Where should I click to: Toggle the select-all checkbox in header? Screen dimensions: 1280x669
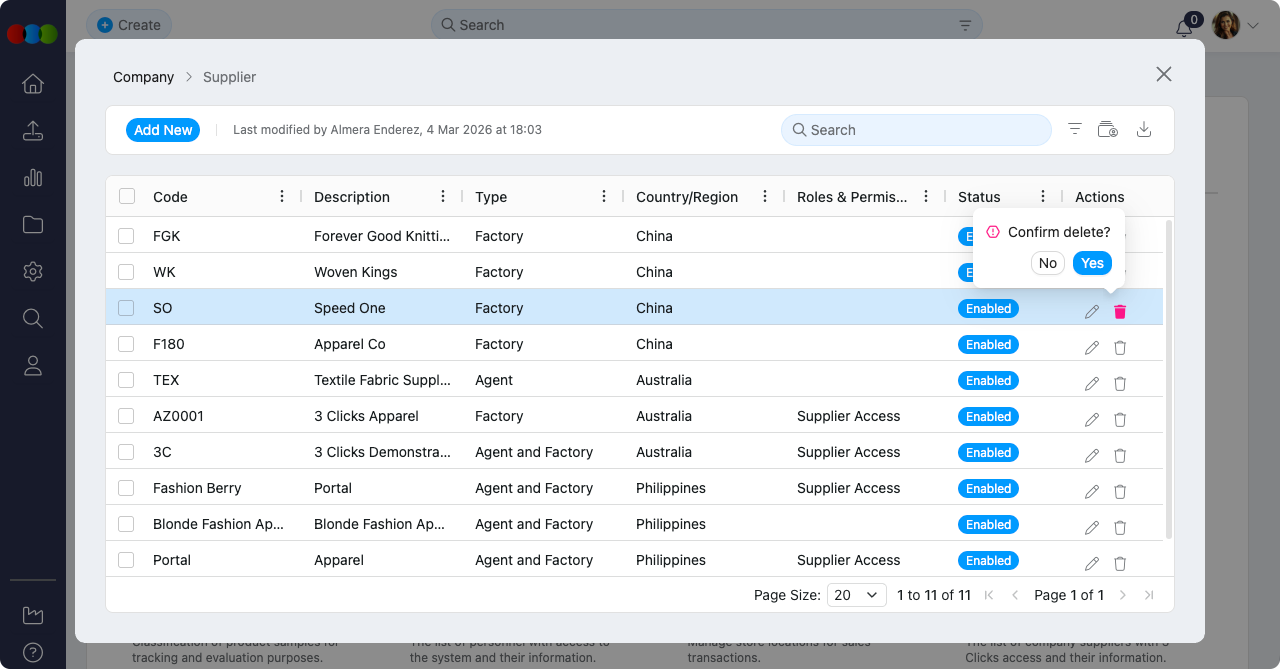pyautogui.click(x=127, y=196)
